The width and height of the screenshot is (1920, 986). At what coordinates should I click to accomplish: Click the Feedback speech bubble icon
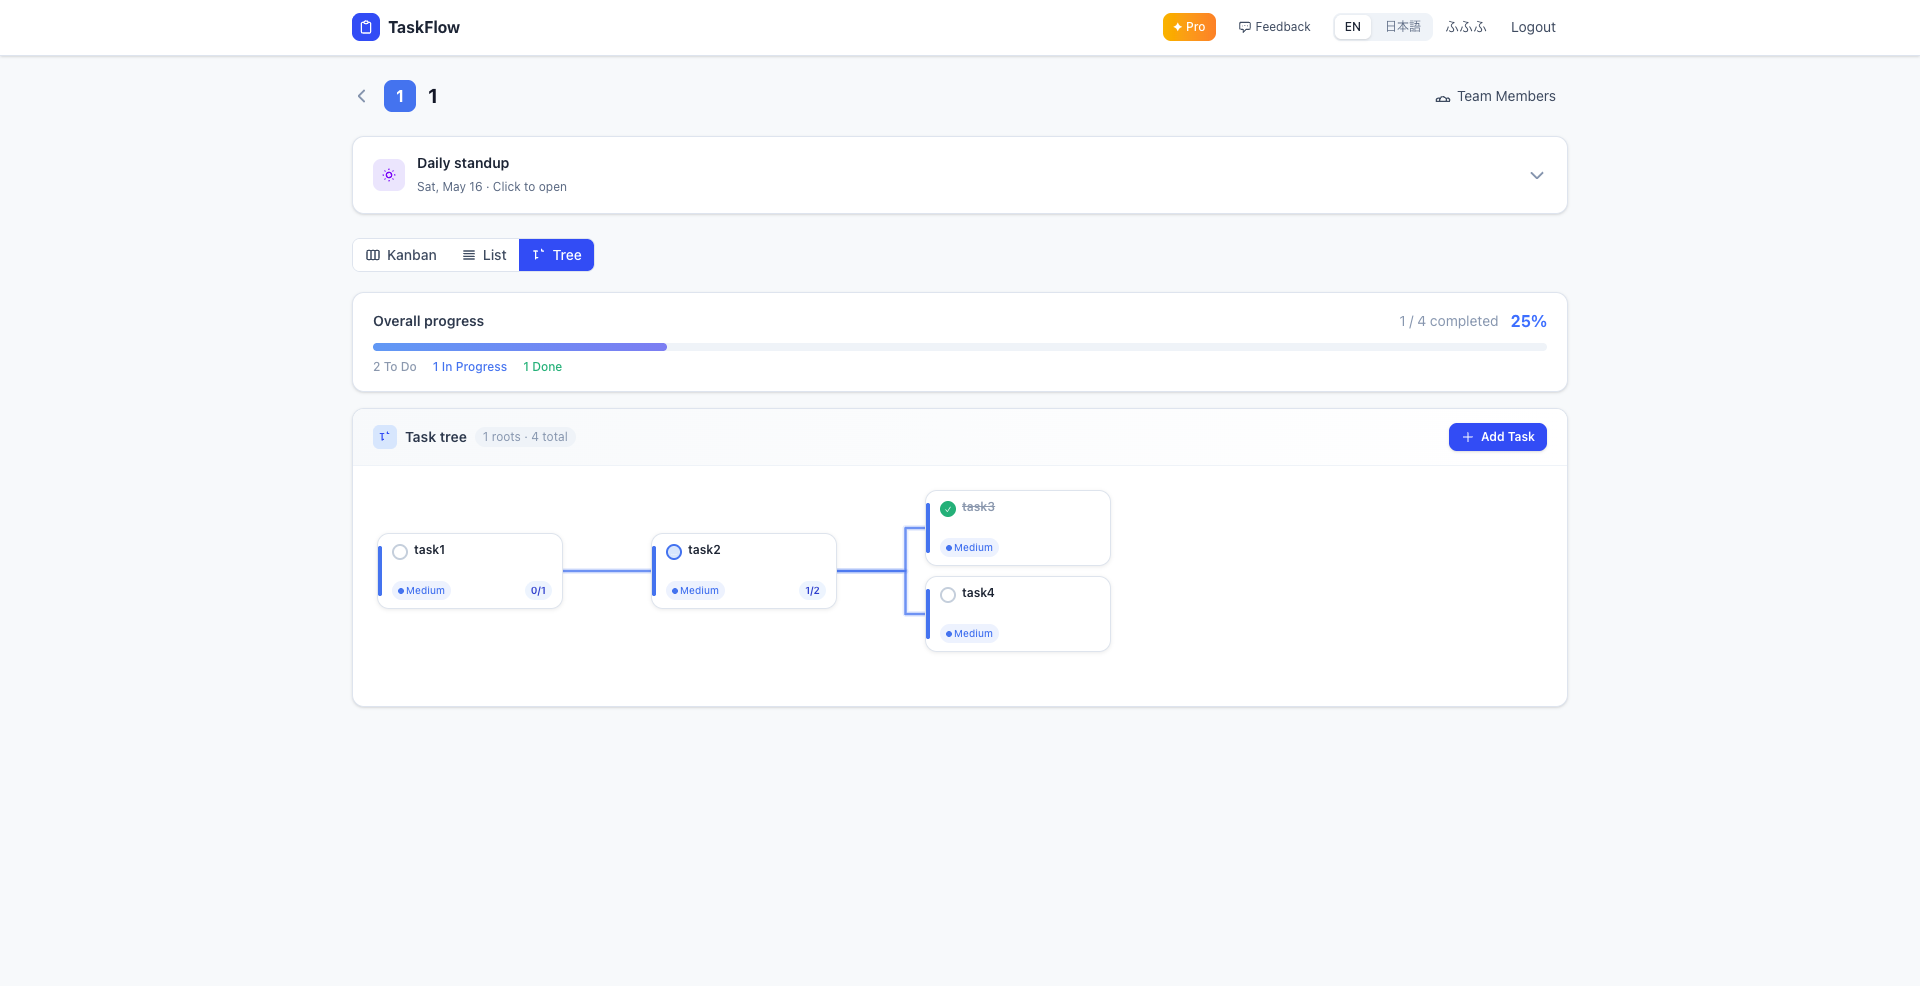point(1245,27)
